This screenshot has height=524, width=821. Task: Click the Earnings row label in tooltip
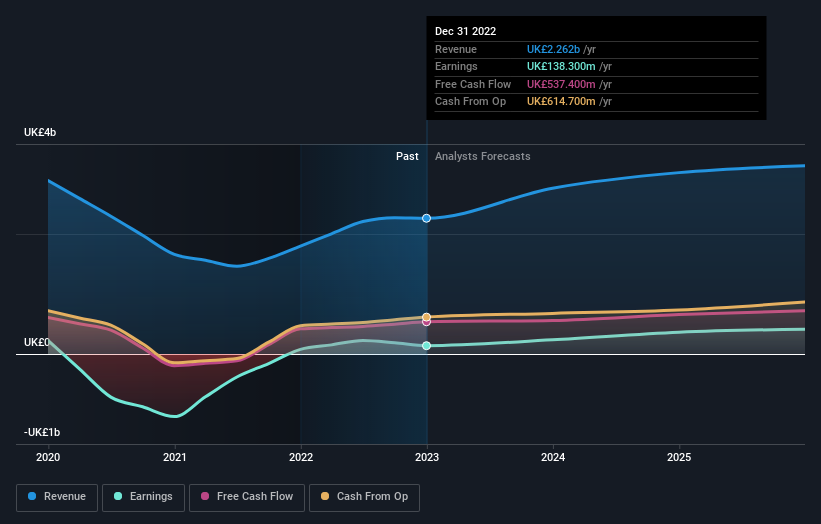456,66
